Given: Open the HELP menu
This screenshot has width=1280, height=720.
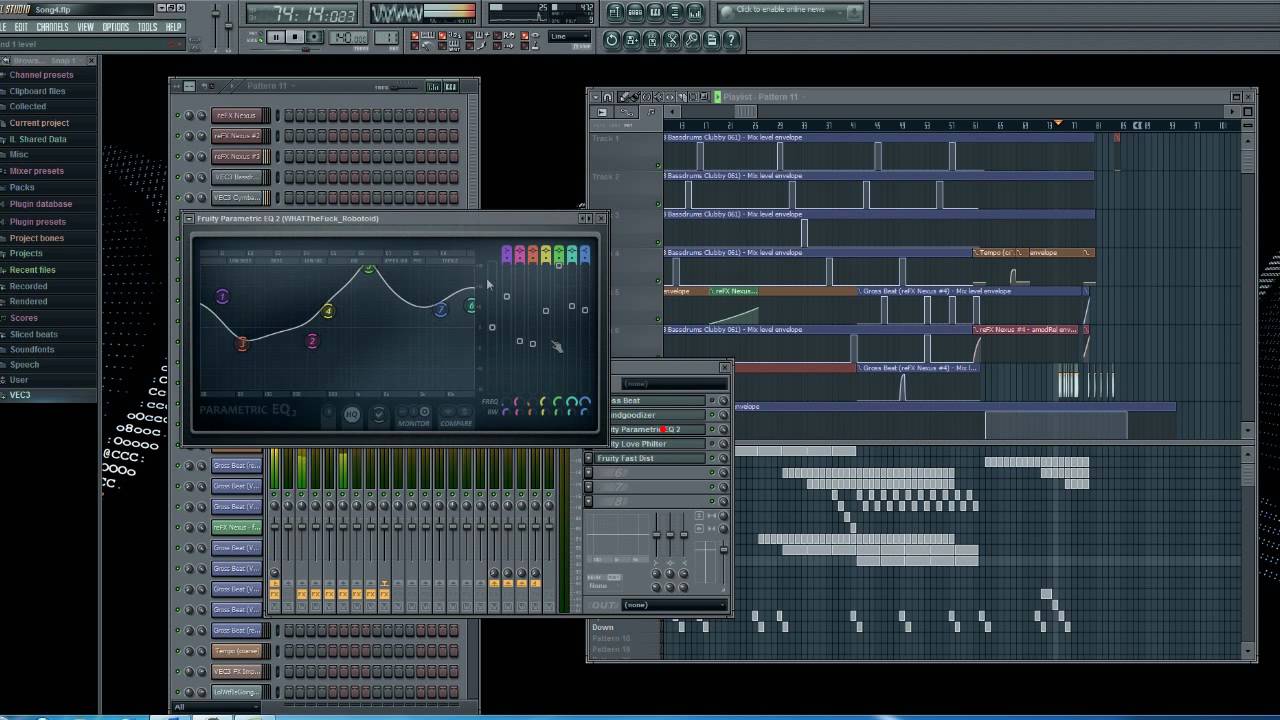Looking at the screenshot, I should 174,27.
